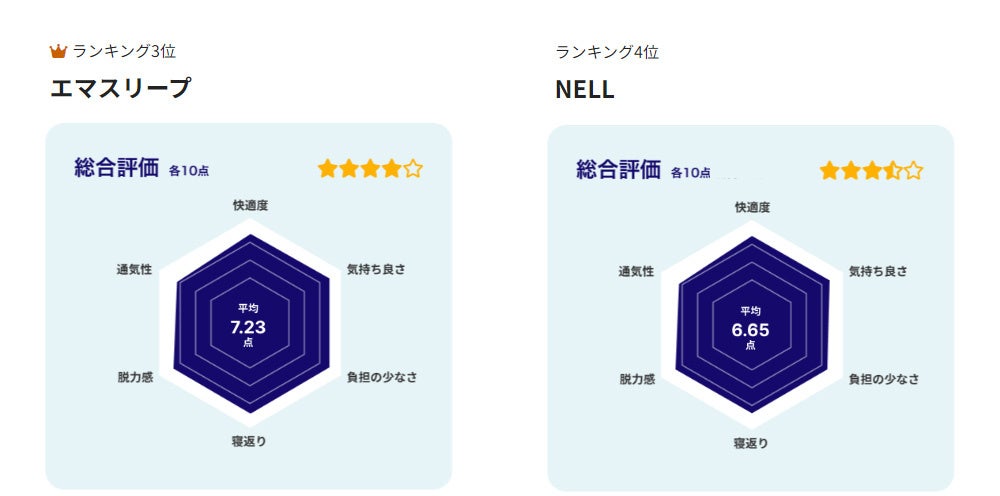Click 負担の少なさ label on NELL chart
The image size is (1000, 496).
pyautogui.click(x=884, y=379)
